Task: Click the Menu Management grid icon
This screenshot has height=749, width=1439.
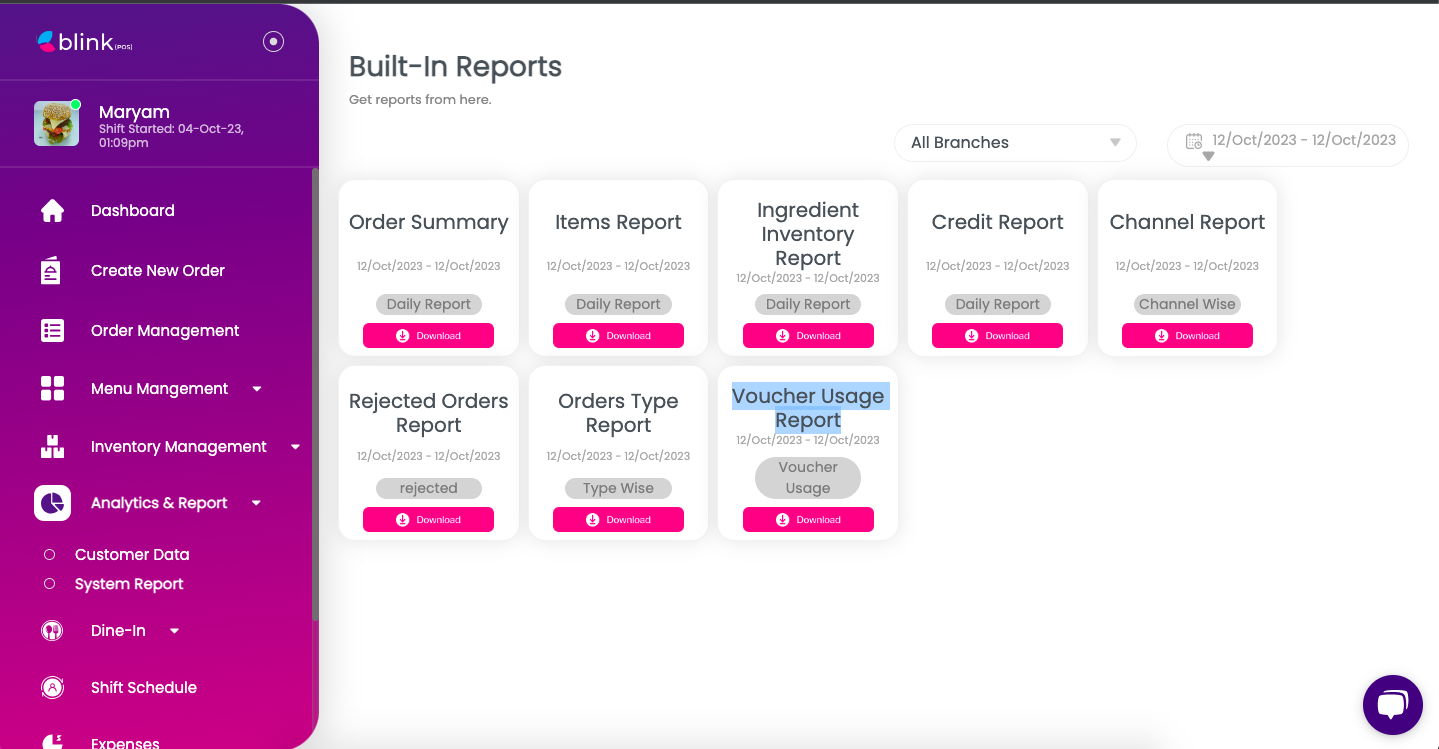Action: click(x=52, y=389)
